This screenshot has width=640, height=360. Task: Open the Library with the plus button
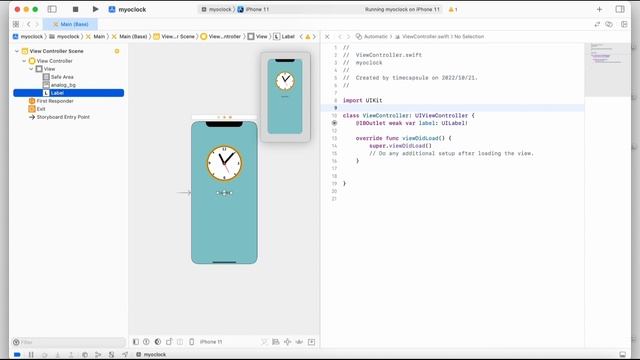(599, 9)
